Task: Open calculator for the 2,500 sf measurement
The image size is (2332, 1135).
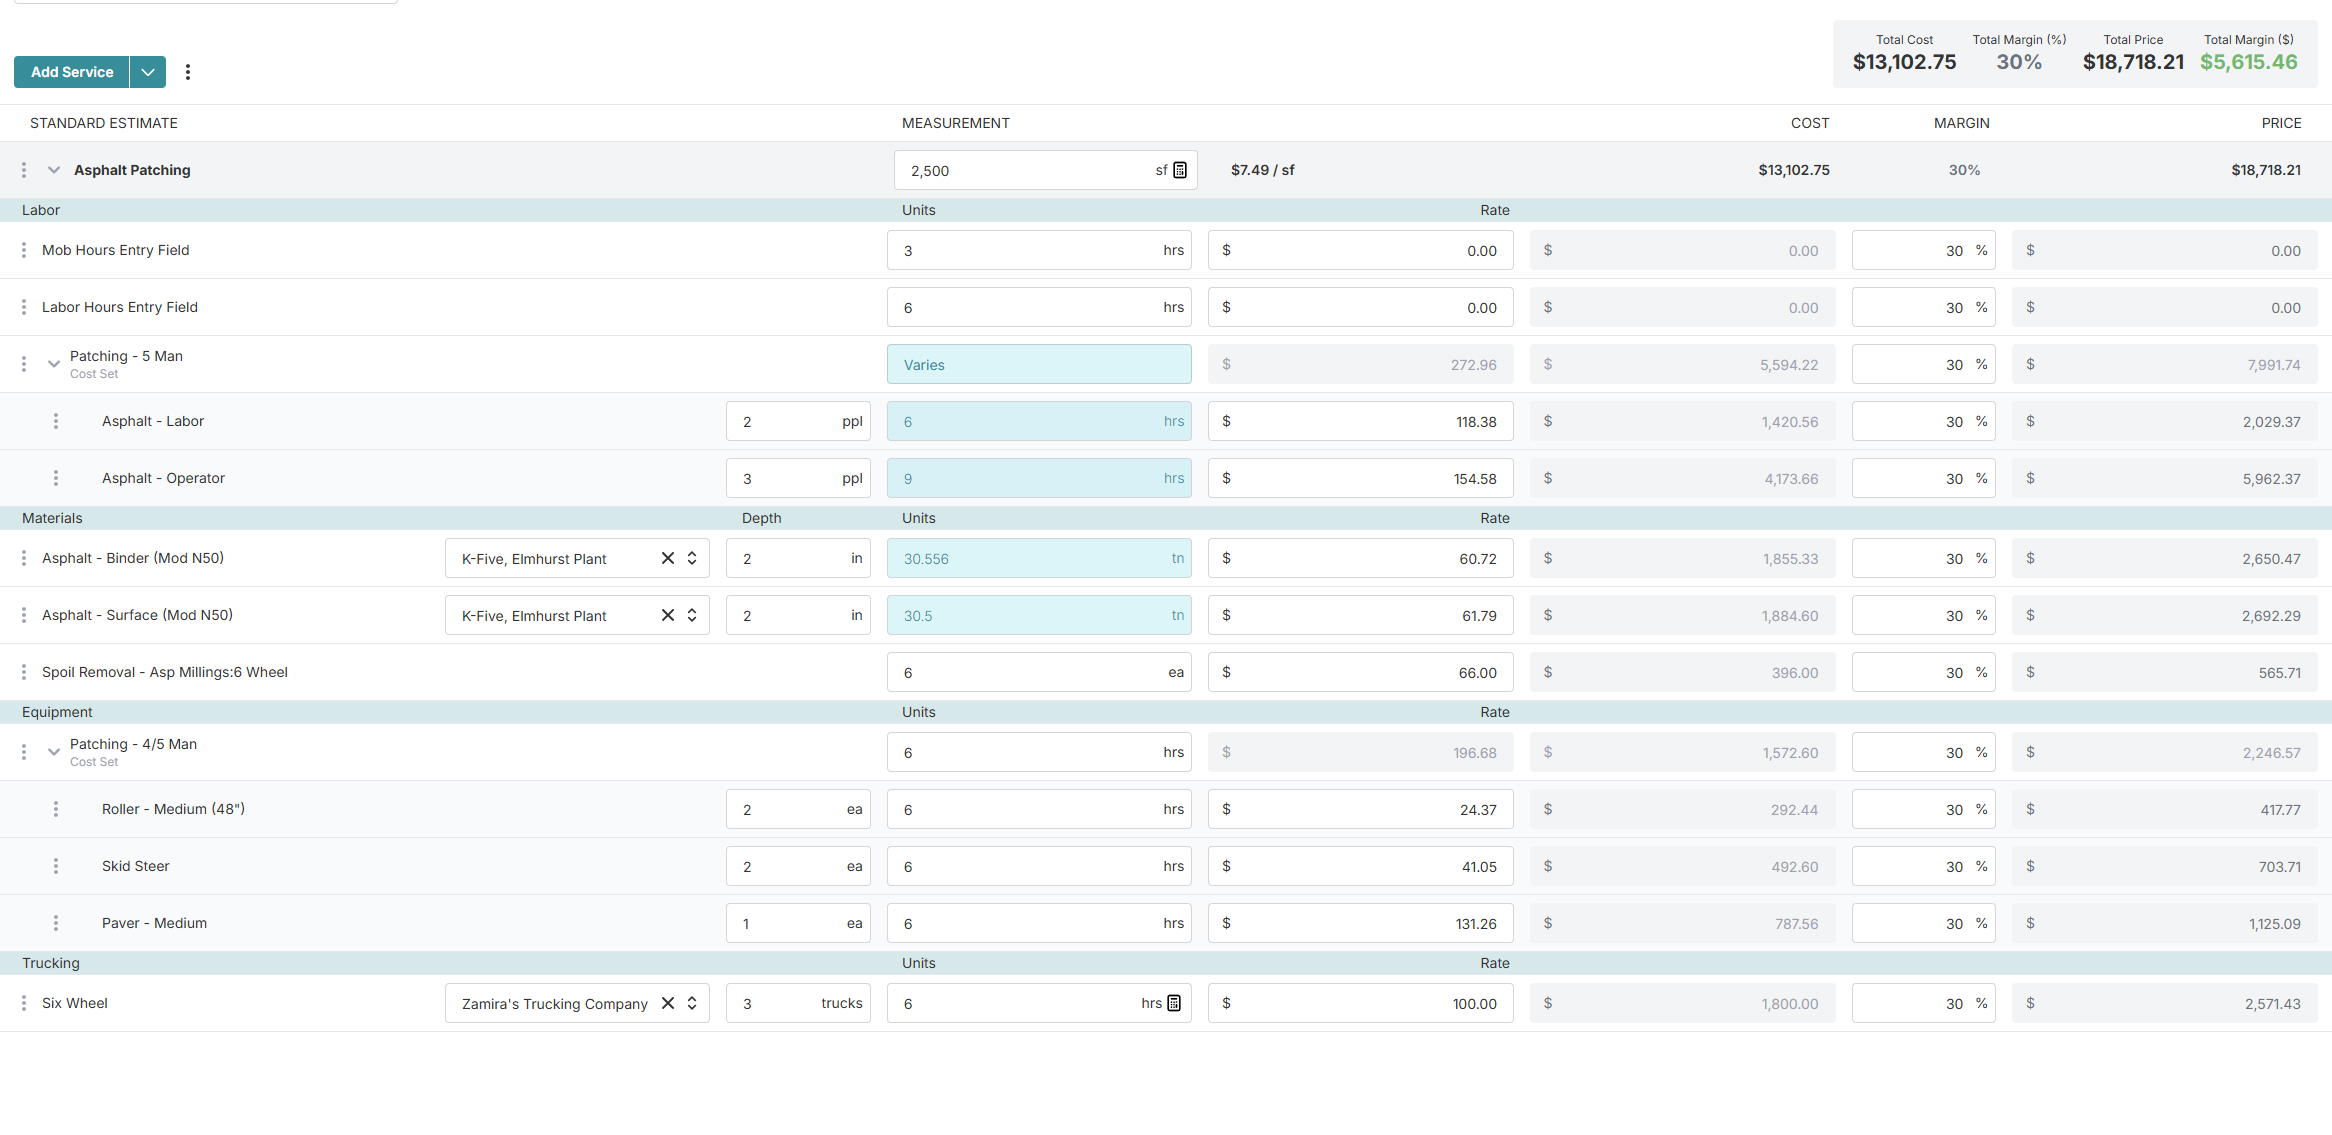Action: (1180, 170)
